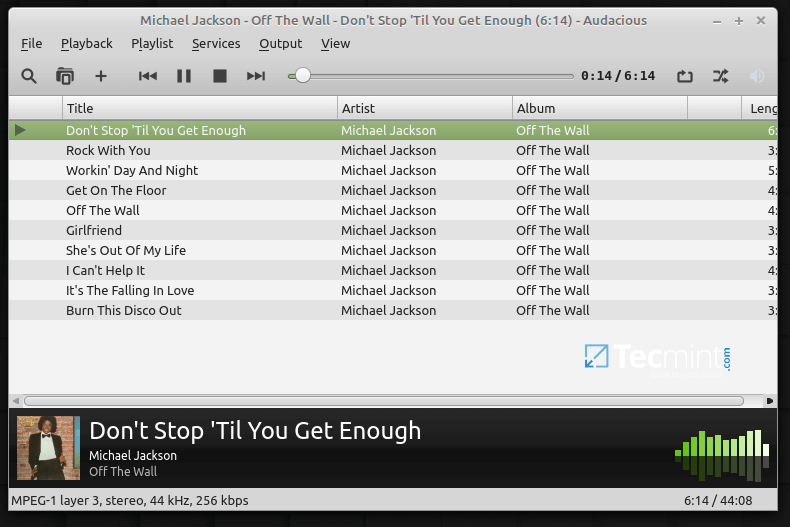Skip to the previous track
The width and height of the screenshot is (790, 527).
[148, 76]
